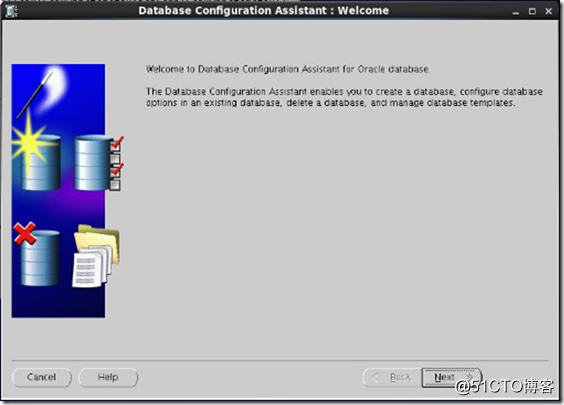Click the Cancel button
The height and width of the screenshot is (405, 564).
(x=42, y=377)
